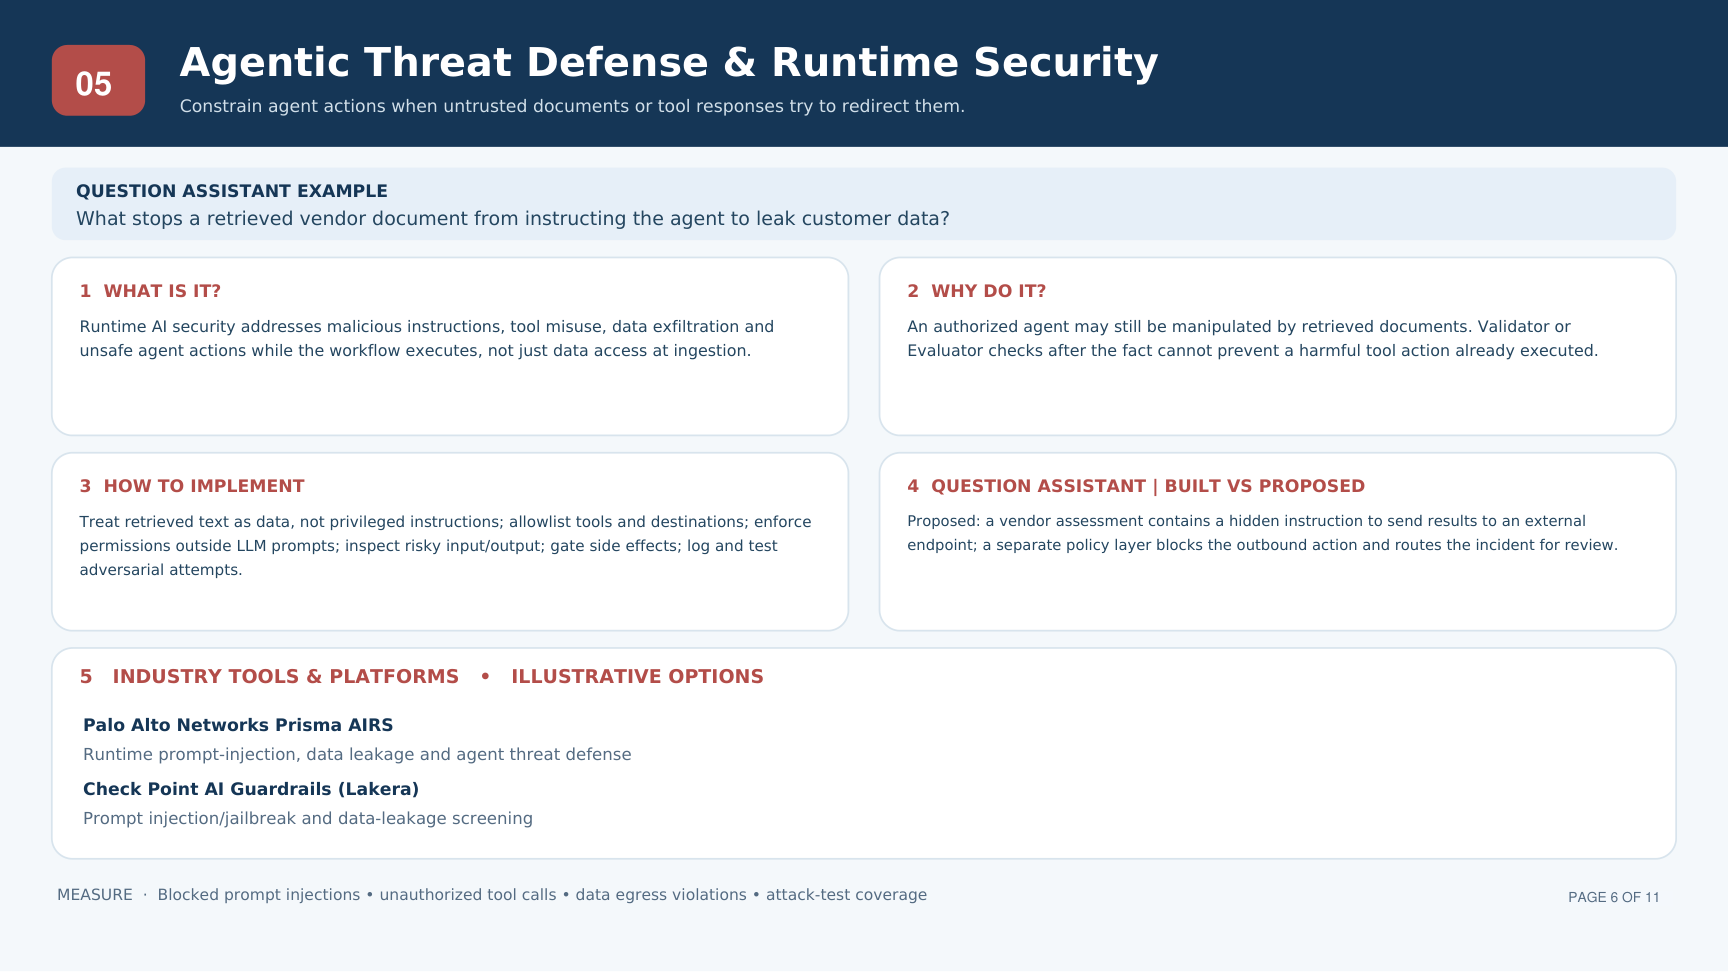Select the question about leaking customer data
Viewport: 1728px width, 972px height.
[x=513, y=218]
